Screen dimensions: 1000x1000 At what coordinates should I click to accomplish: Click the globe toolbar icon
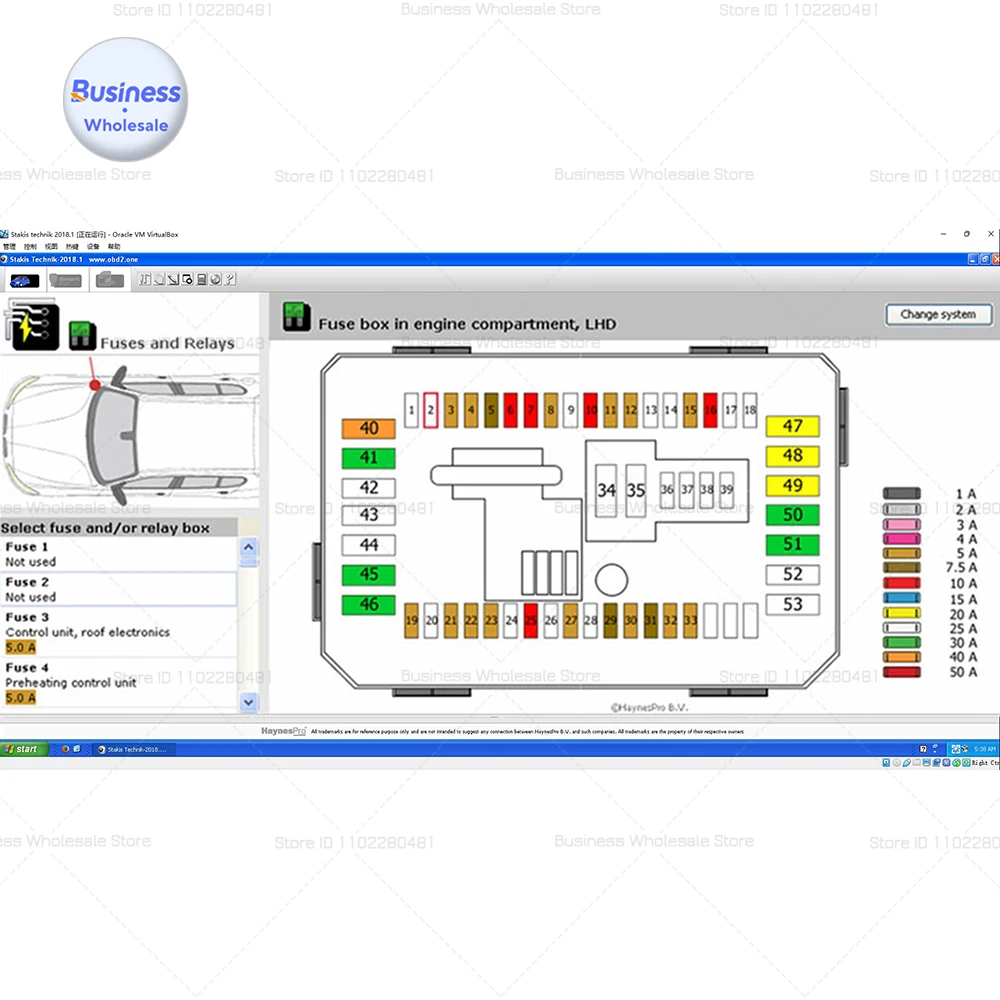point(216,279)
